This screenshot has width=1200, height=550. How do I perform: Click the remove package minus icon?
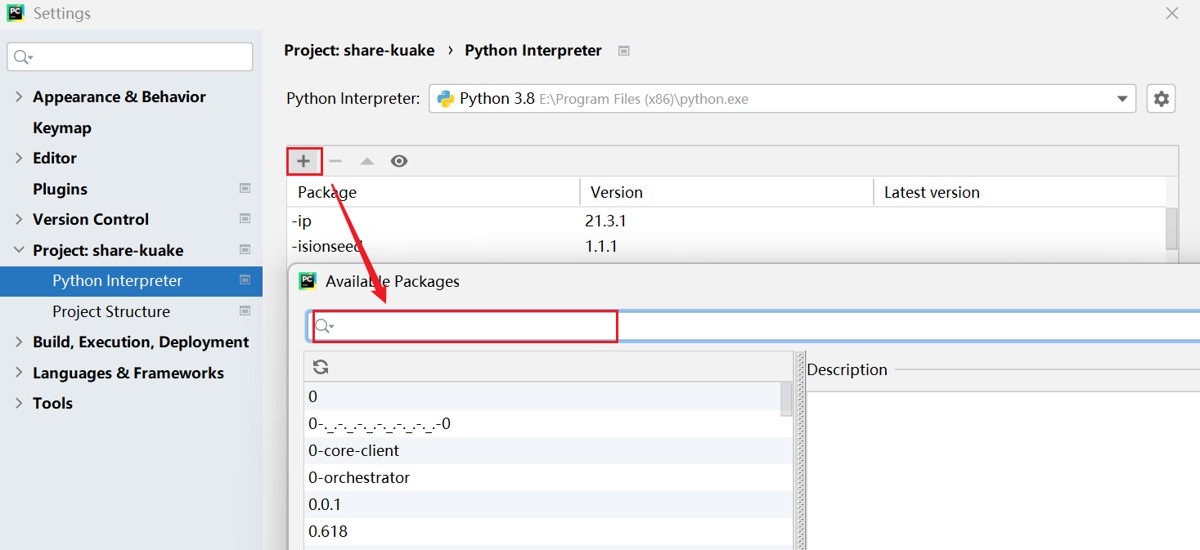(335, 161)
